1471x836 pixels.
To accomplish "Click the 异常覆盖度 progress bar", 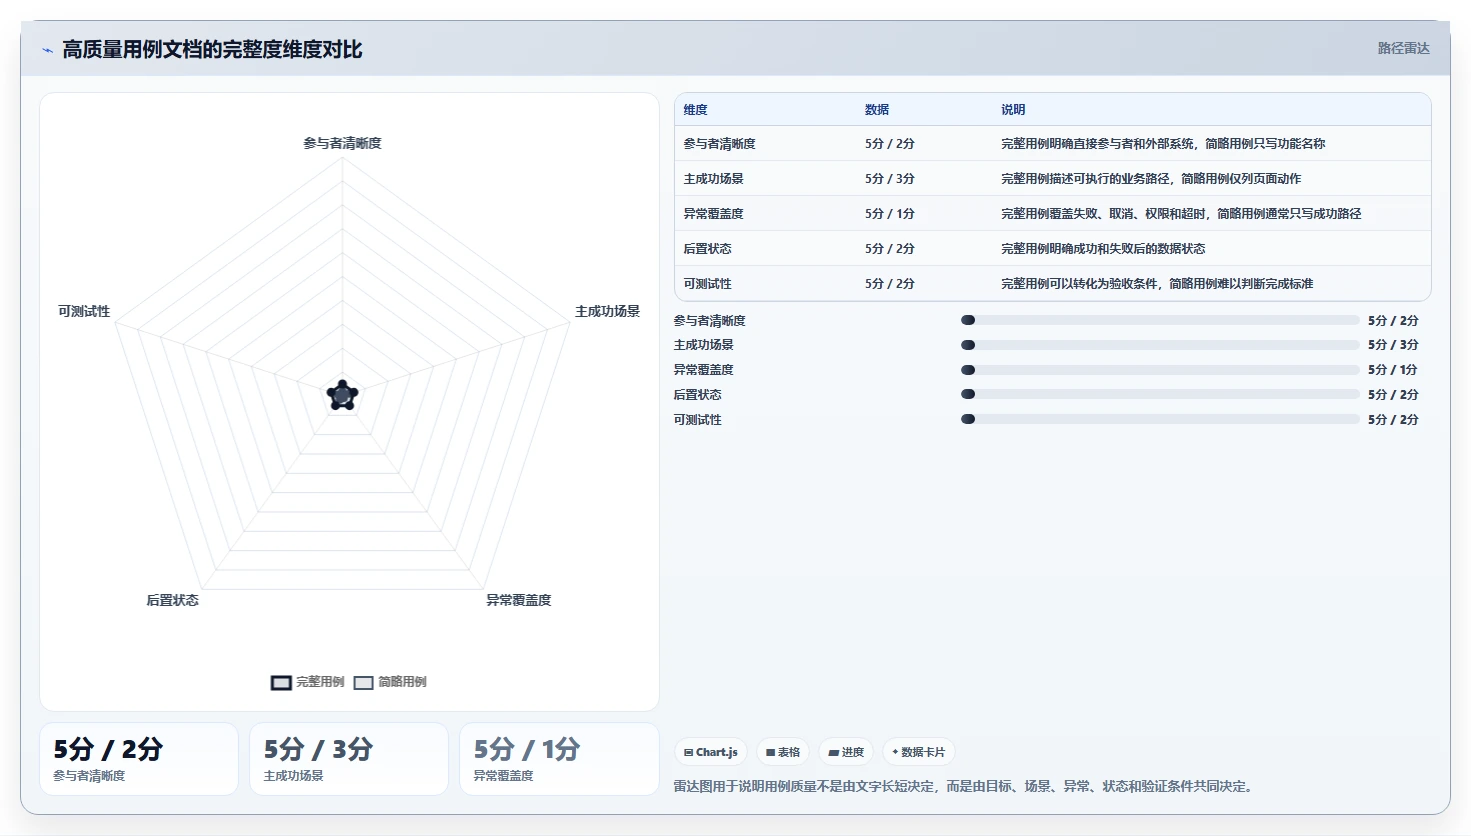I will tap(1160, 370).
